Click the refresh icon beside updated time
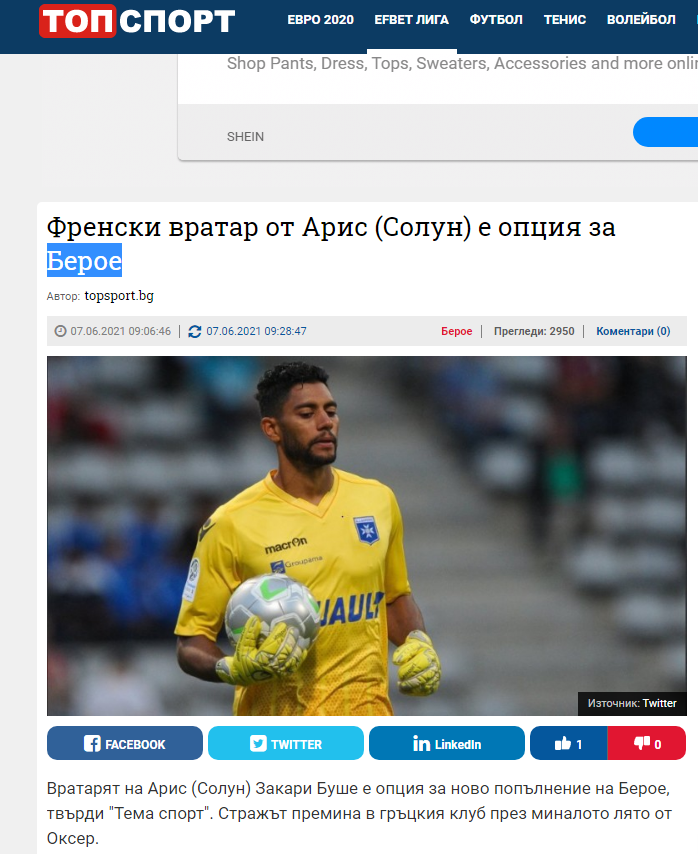The width and height of the screenshot is (698, 854). (x=194, y=331)
